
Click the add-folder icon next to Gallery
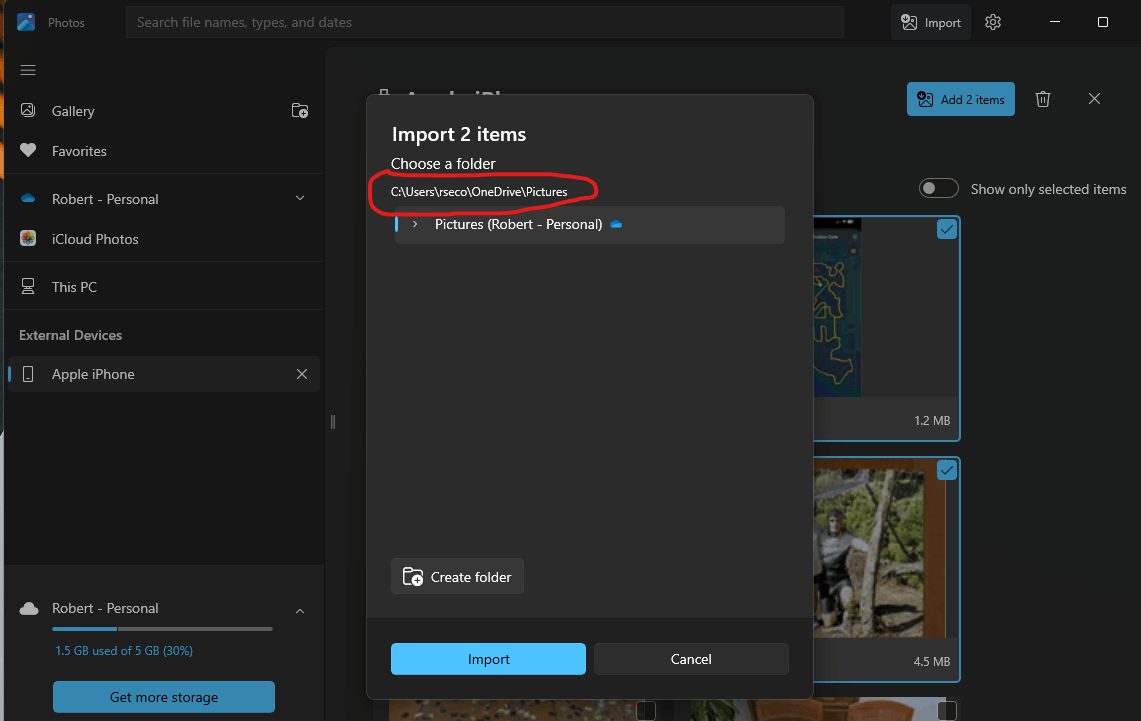299,110
